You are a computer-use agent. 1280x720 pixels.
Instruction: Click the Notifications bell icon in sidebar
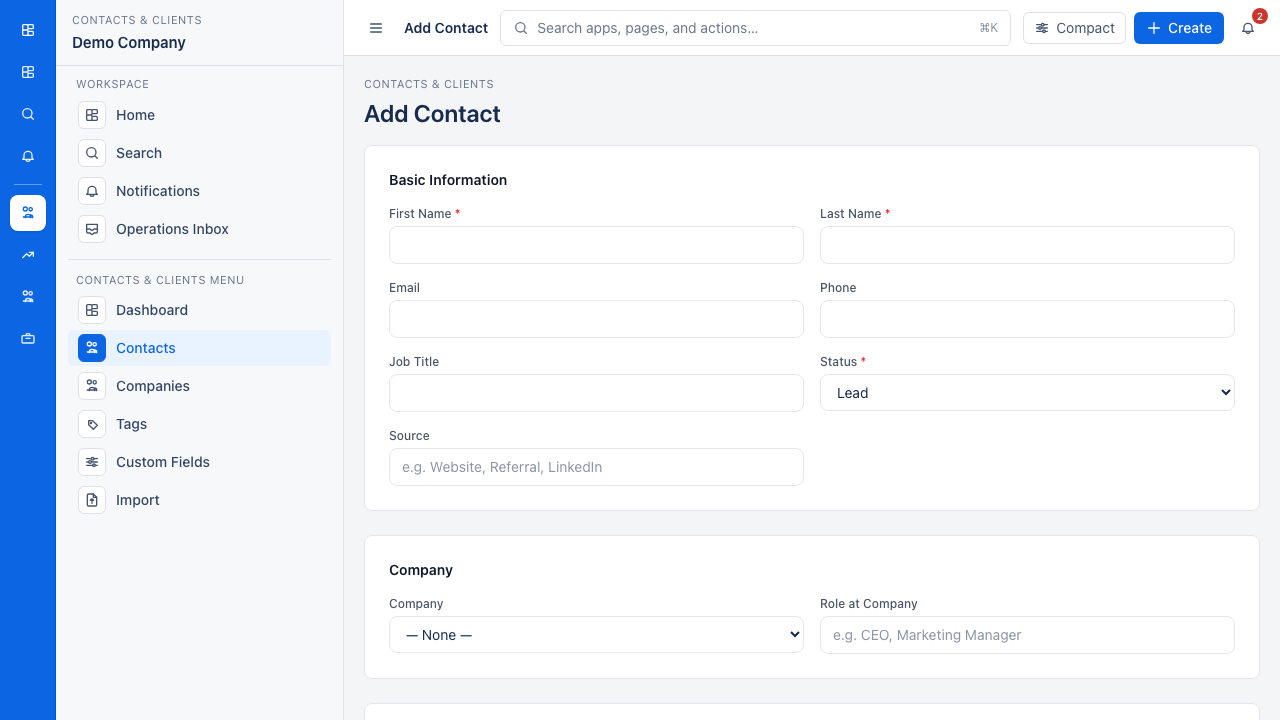[92, 191]
